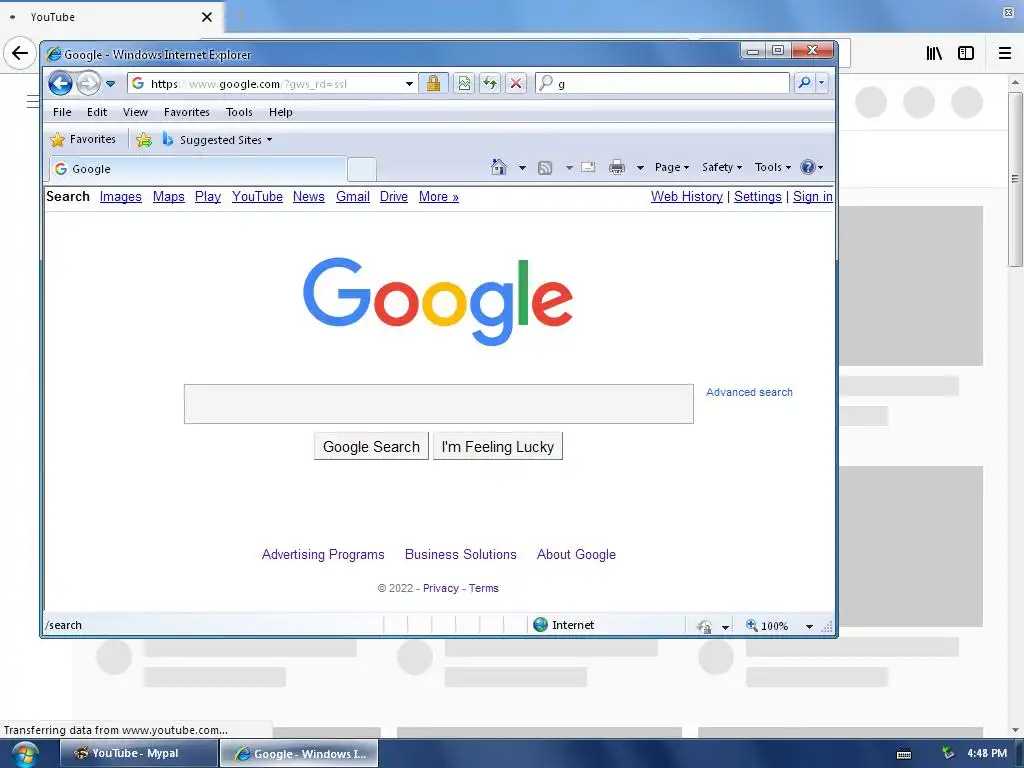Click the Print icon
Image resolution: width=1024 pixels, height=768 pixels.
pos(616,168)
